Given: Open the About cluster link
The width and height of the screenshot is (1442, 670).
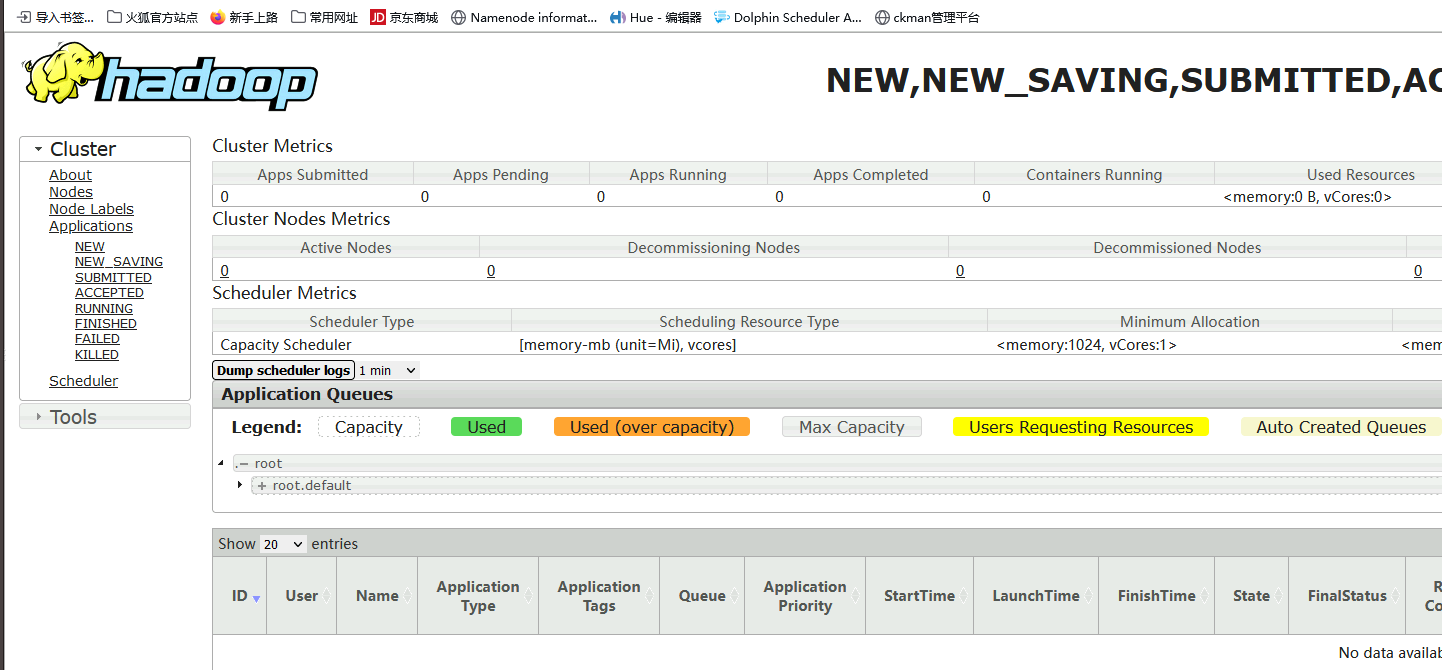Looking at the screenshot, I should coord(70,175).
